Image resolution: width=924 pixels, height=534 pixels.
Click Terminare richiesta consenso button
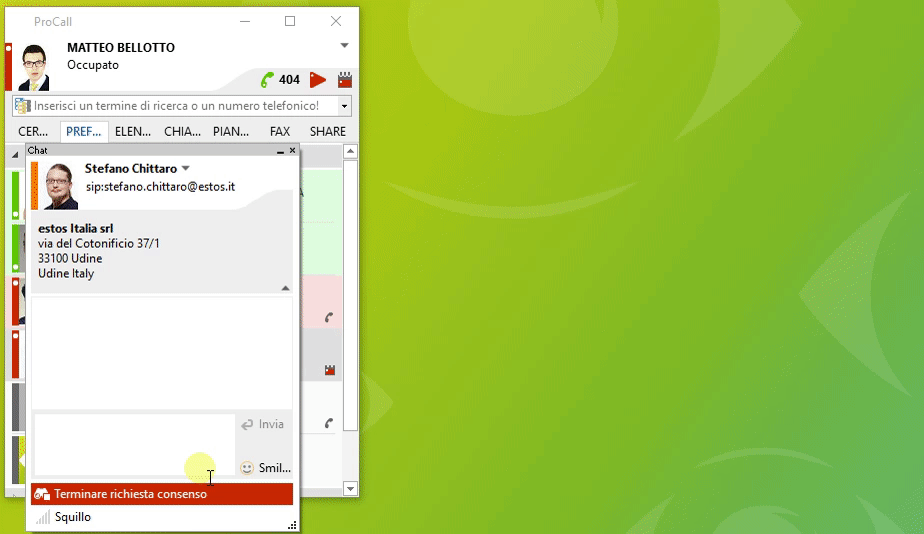coord(162,494)
